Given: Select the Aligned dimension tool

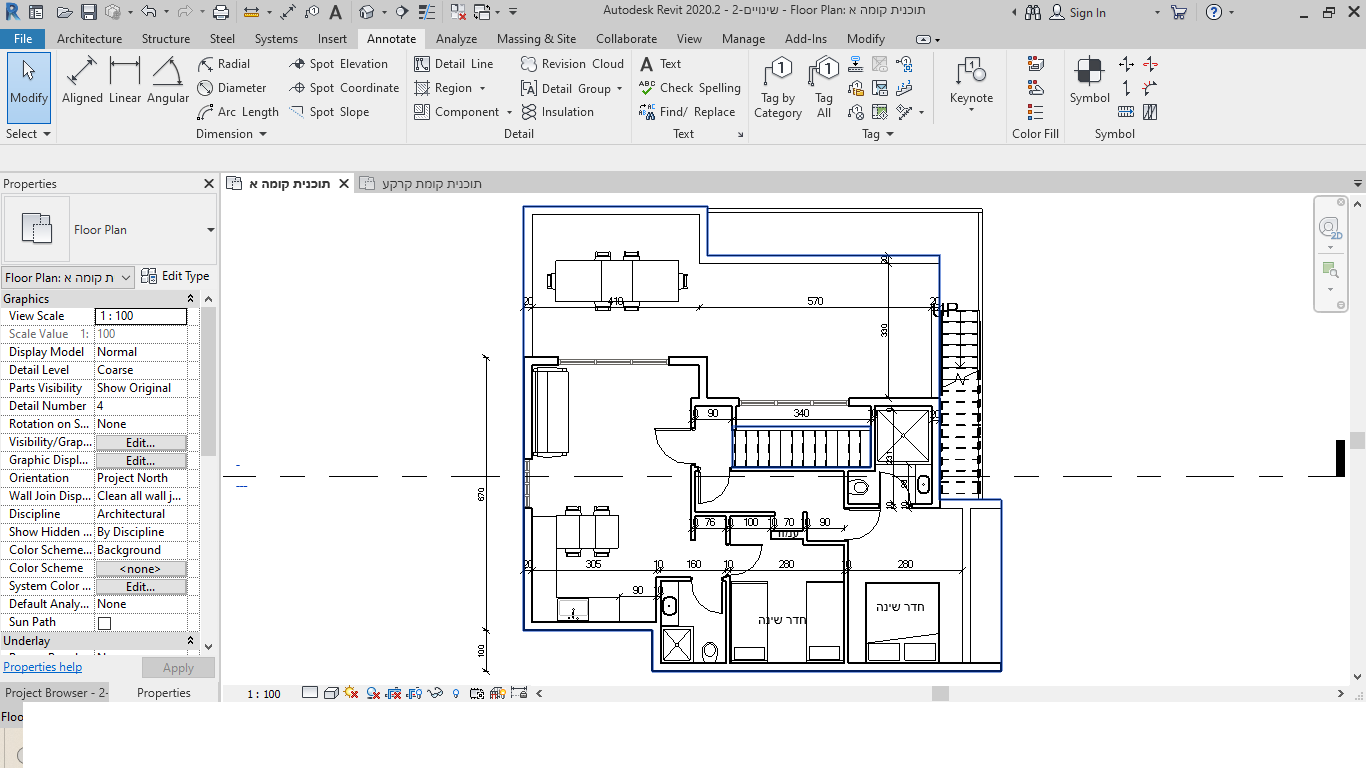Looking at the screenshot, I should tap(82, 81).
